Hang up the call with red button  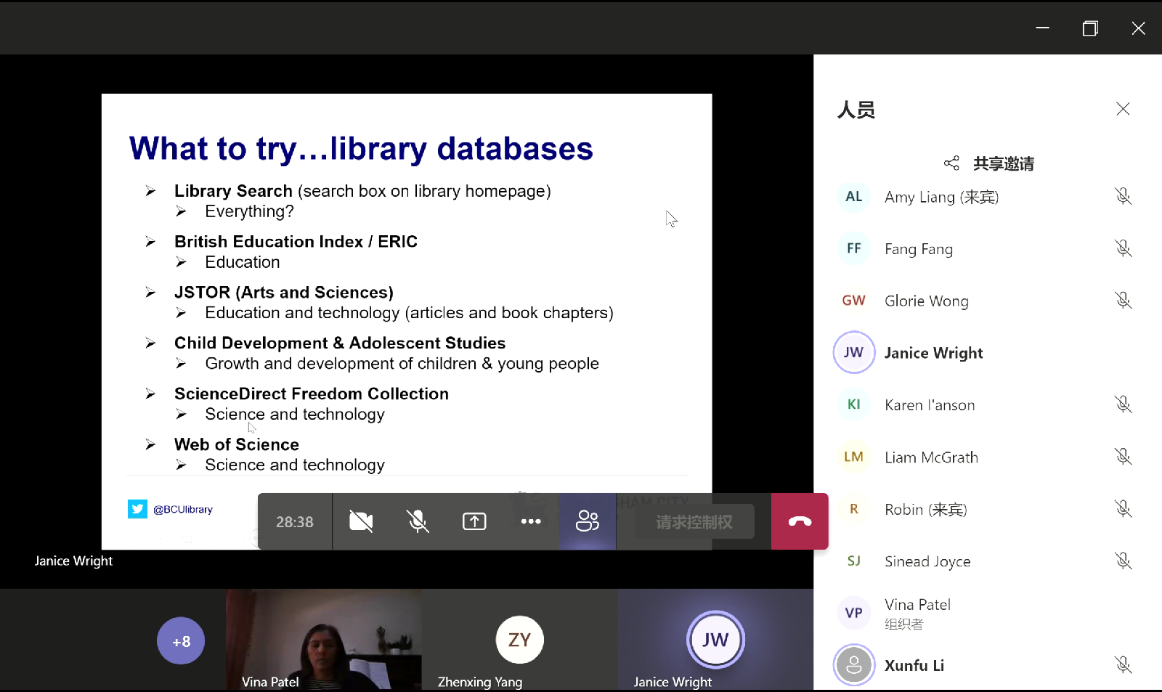pos(800,522)
